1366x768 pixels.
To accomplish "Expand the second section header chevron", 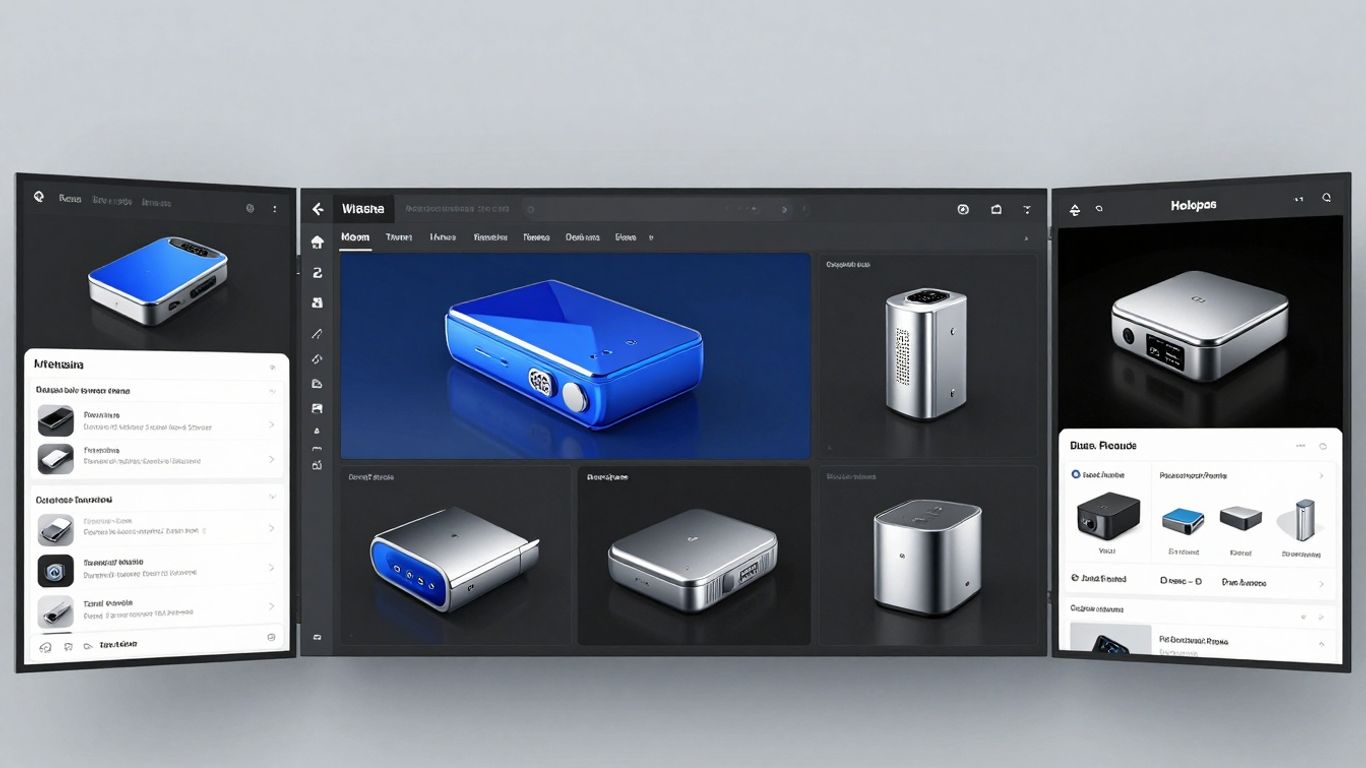I will pos(270,498).
